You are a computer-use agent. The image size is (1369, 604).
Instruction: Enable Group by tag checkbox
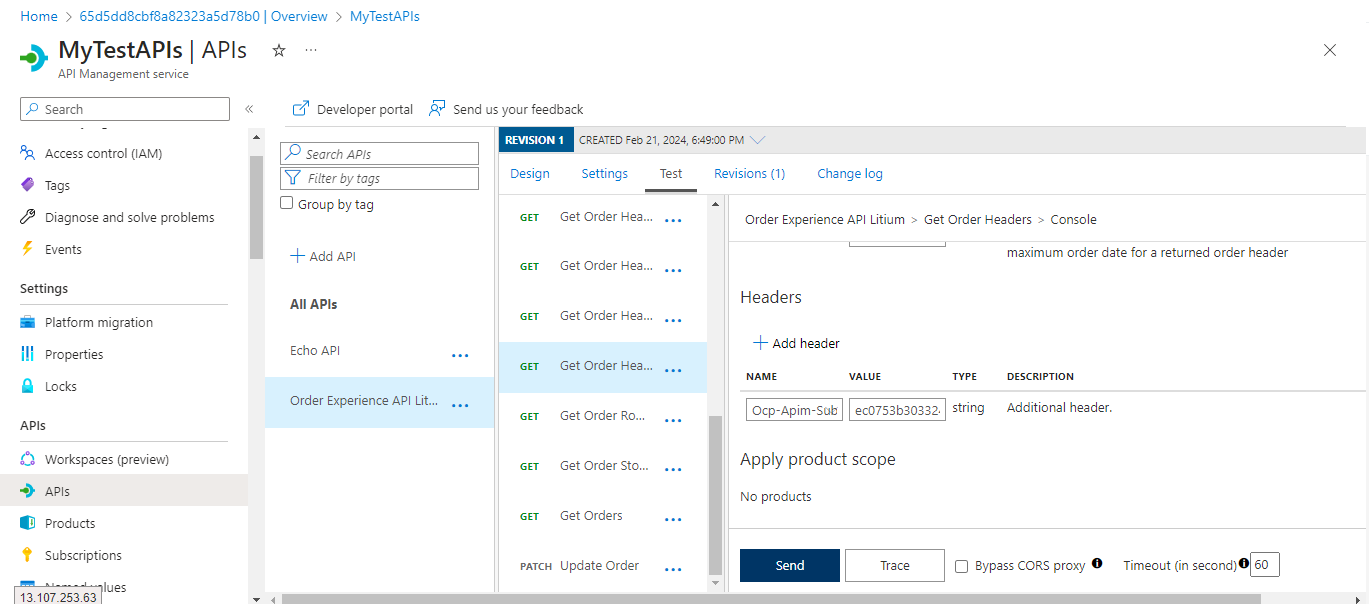point(287,203)
